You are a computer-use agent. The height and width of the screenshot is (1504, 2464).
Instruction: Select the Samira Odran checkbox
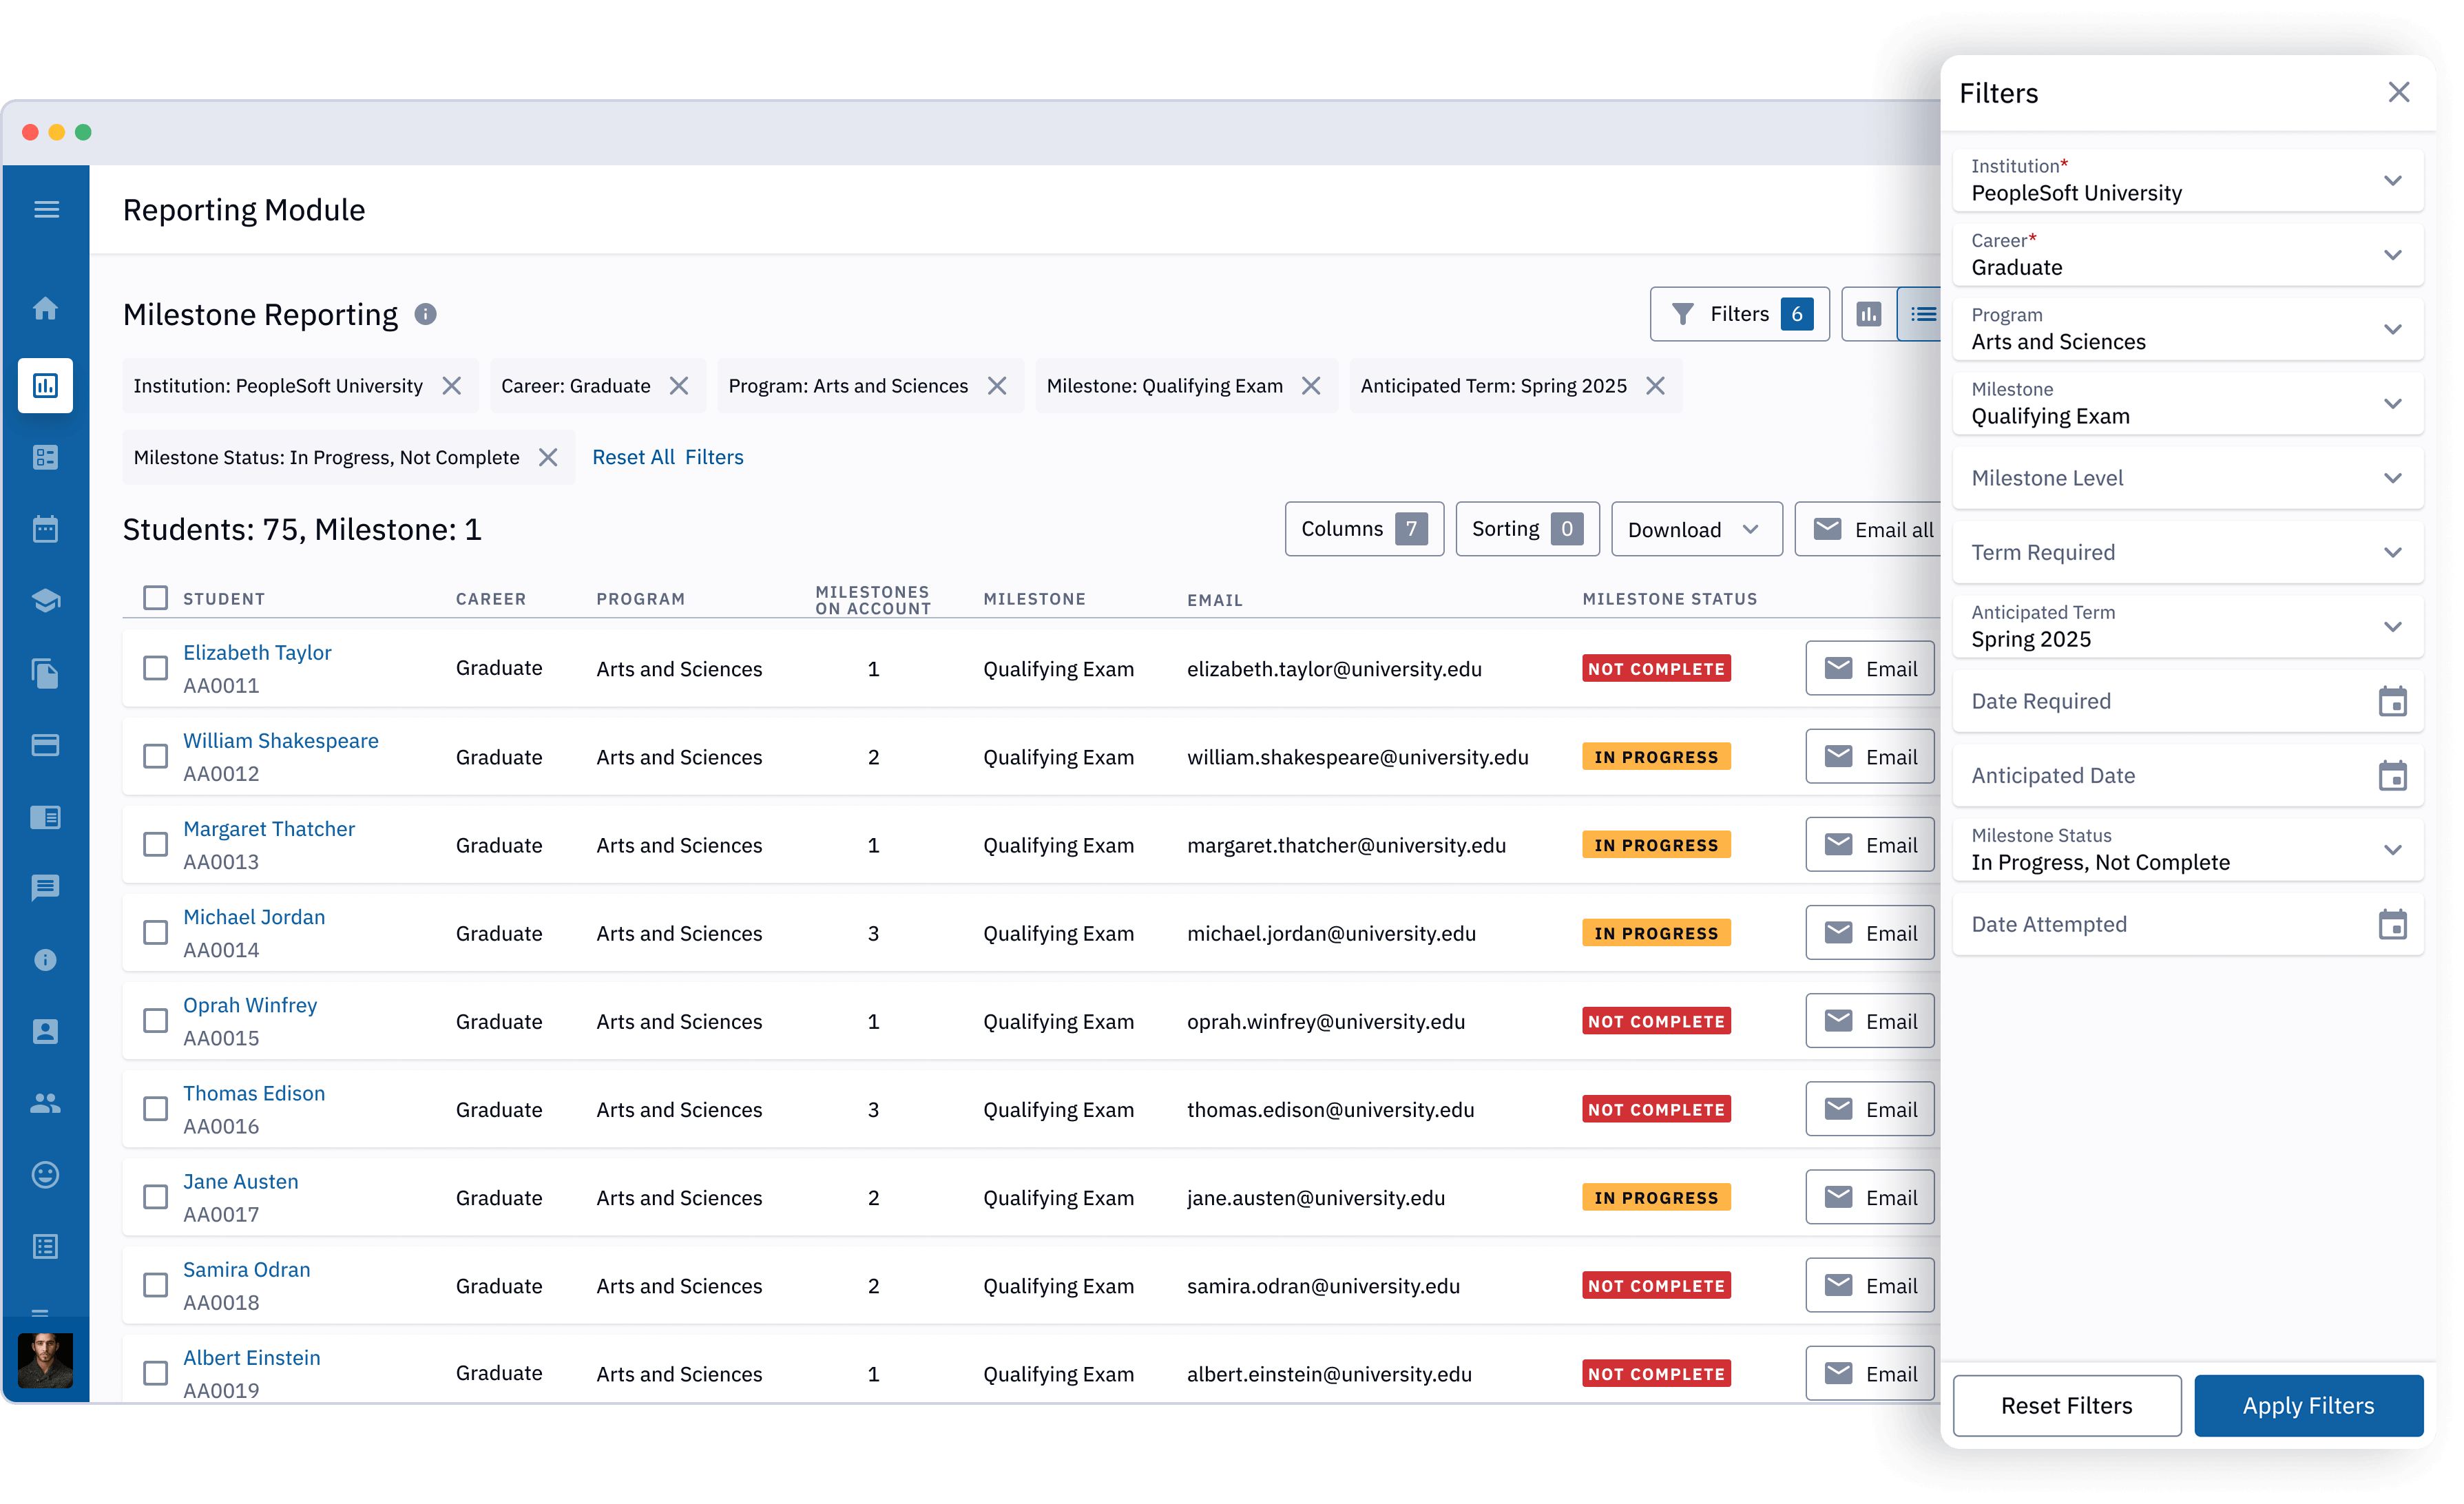click(x=155, y=1284)
